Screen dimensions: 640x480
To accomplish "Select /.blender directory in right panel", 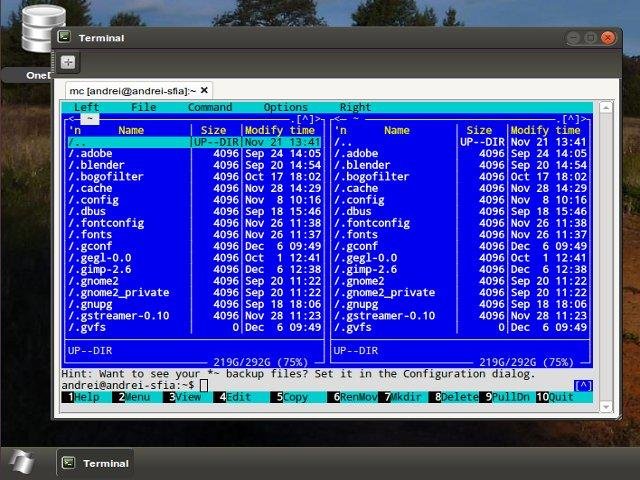I will click(362, 165).
